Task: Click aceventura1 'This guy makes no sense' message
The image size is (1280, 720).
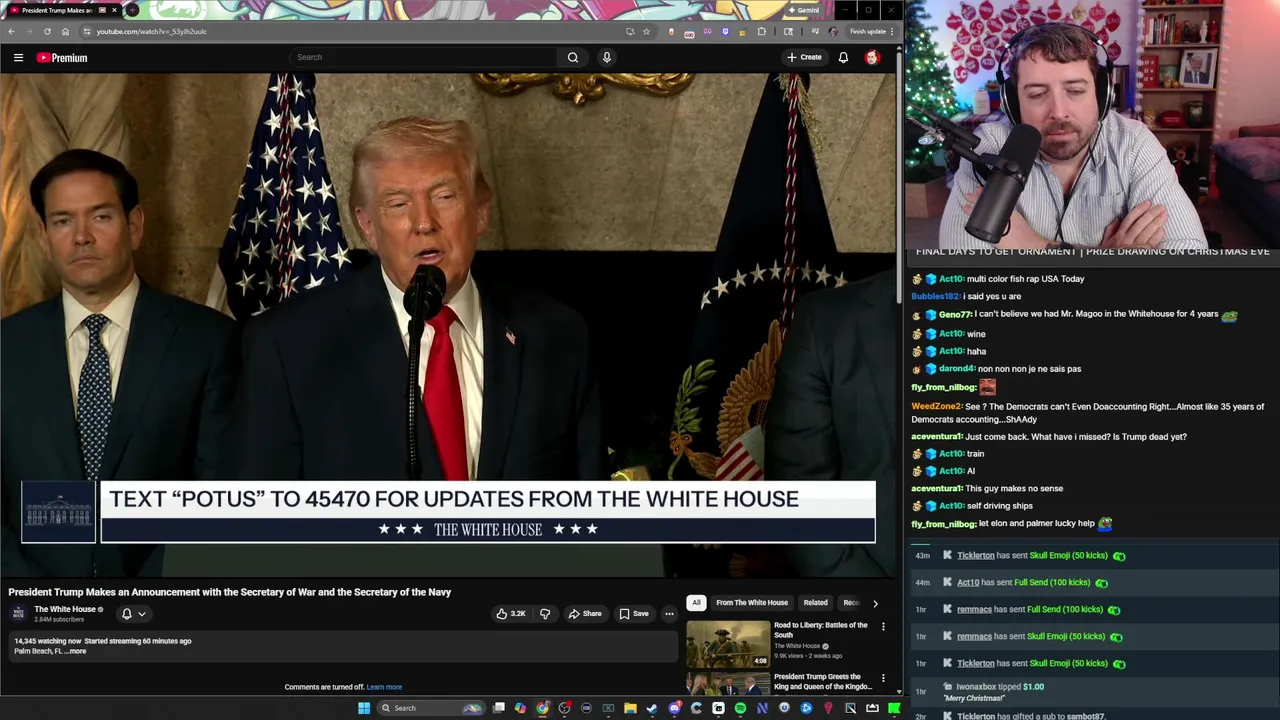Action: point(1014,489)
